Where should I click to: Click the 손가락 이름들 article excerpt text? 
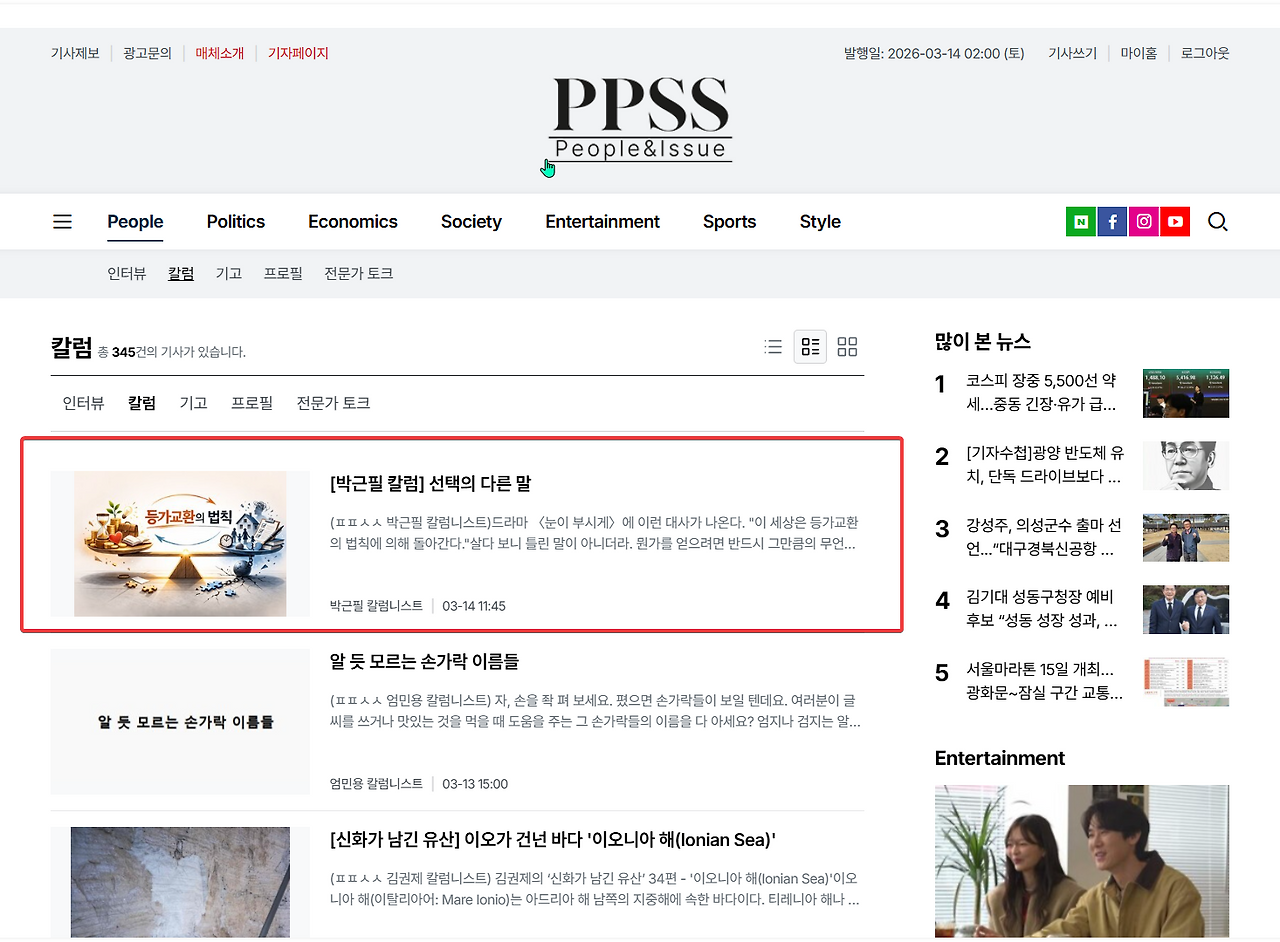click(595, 711)
